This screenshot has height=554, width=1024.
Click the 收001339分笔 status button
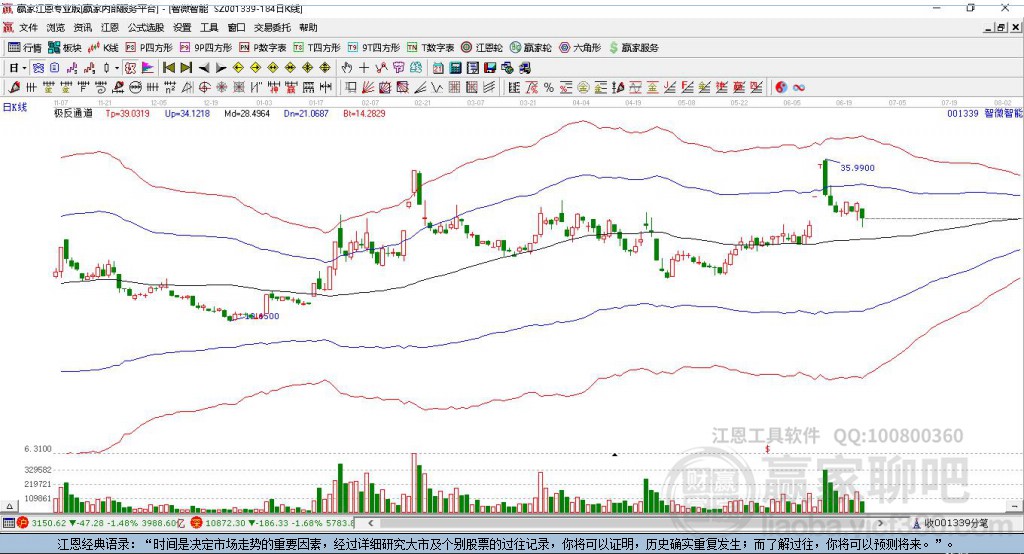pos(950,523)
